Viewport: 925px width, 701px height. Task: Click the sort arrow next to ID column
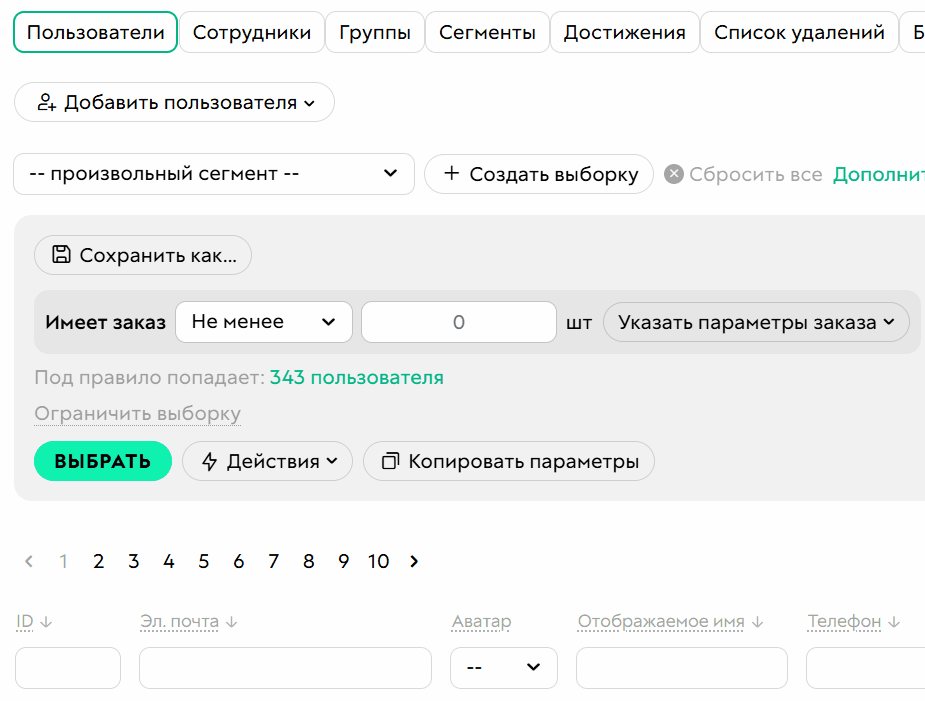pyautogui.click(x=45, y=621)
